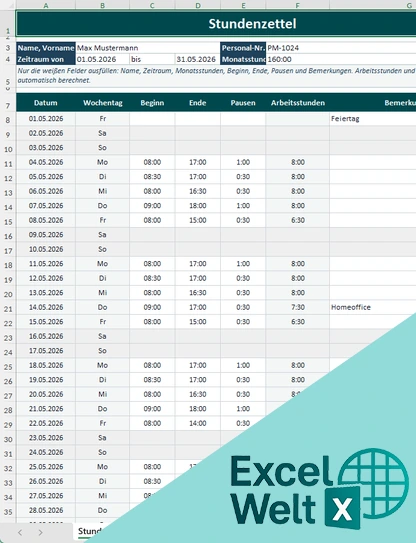Click weekday 'Do' on 28.05.2026 row
The width and height of the screenshot is (416, 543).
click(x=103, y=510)
